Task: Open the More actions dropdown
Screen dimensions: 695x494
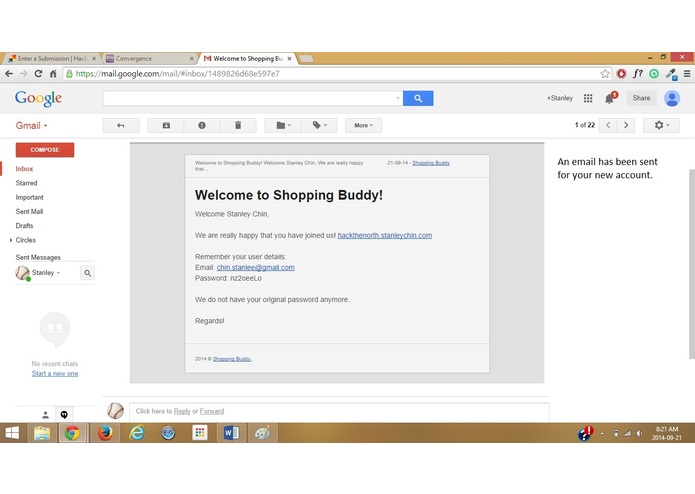Action: (363, 125)
